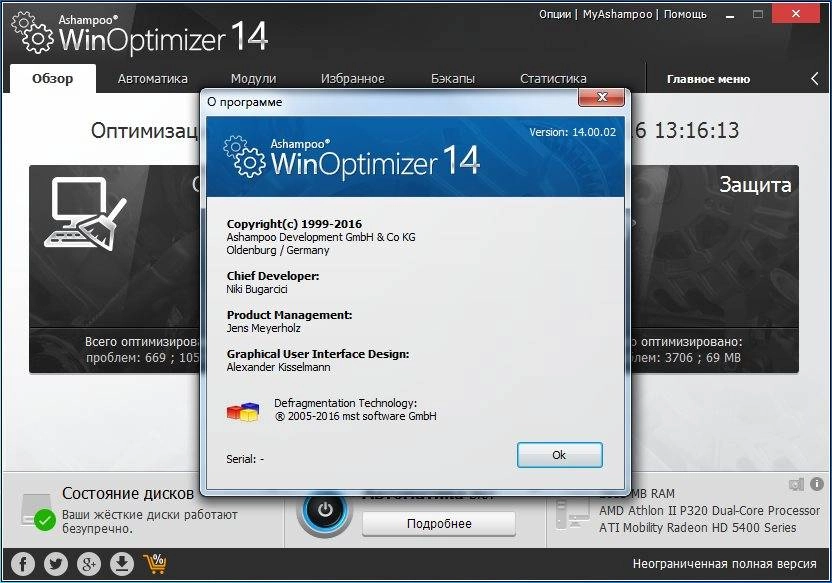This screenshot has height=583, width=832.
Task: Click the disk status green check icon
Action: [x=45, y=519]
